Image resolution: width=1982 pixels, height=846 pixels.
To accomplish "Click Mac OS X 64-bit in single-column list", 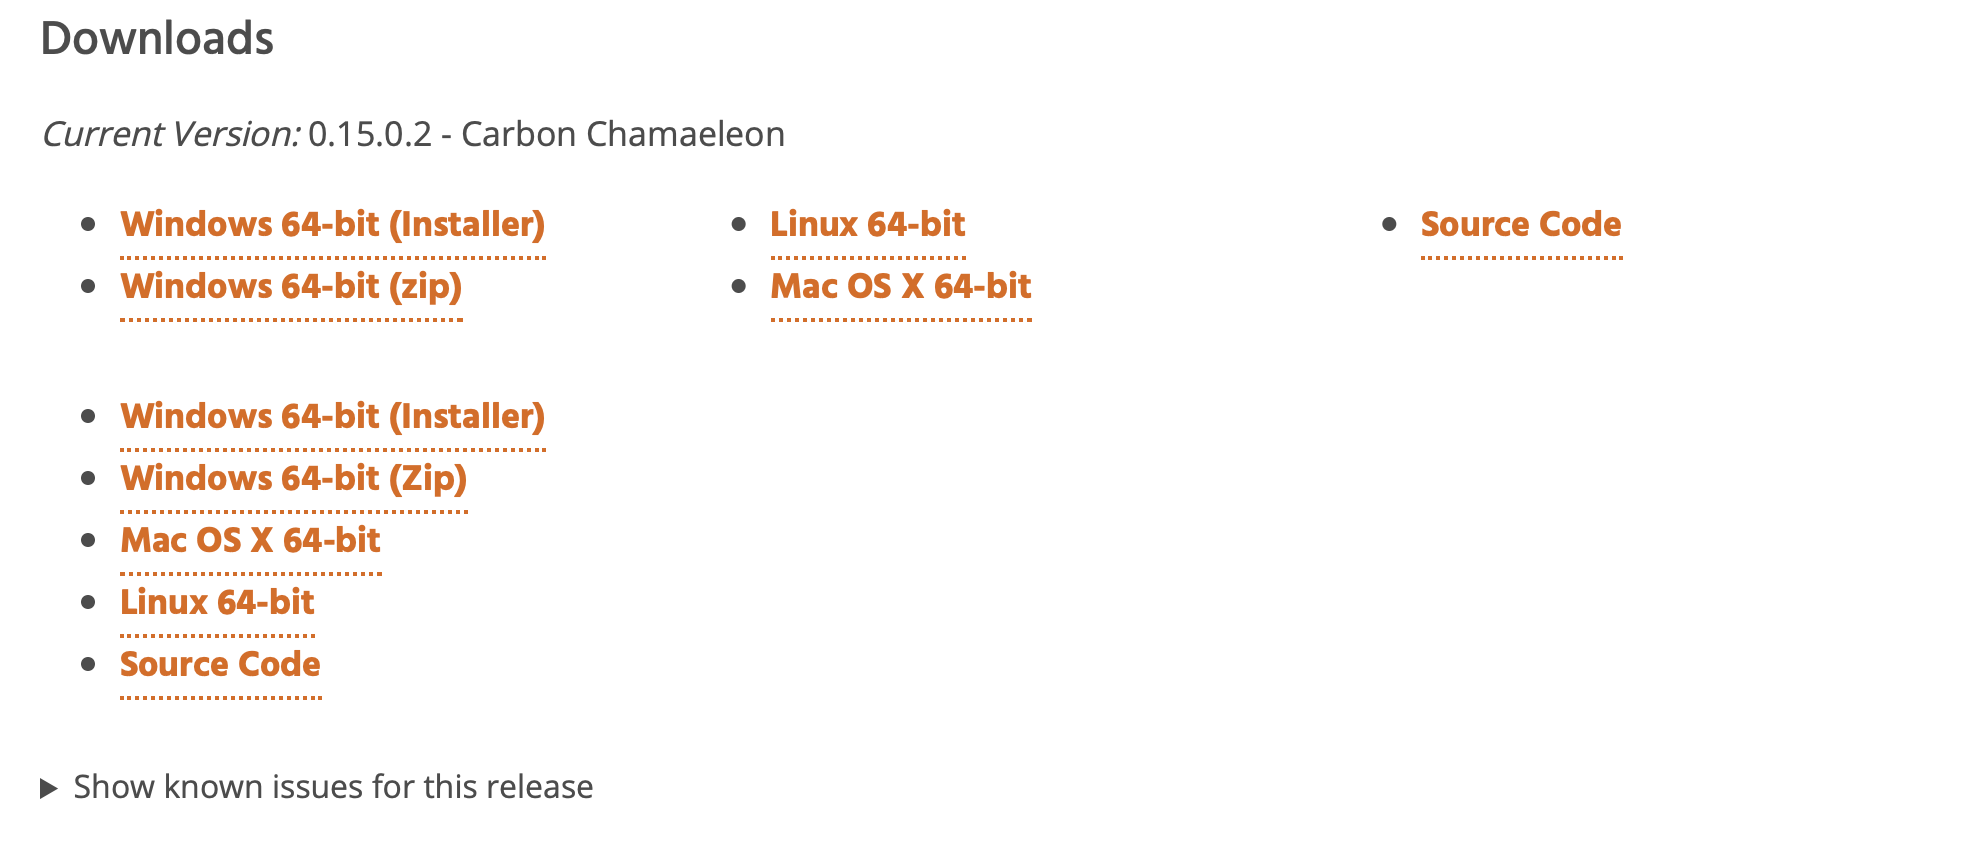I will tap(250, 541).
